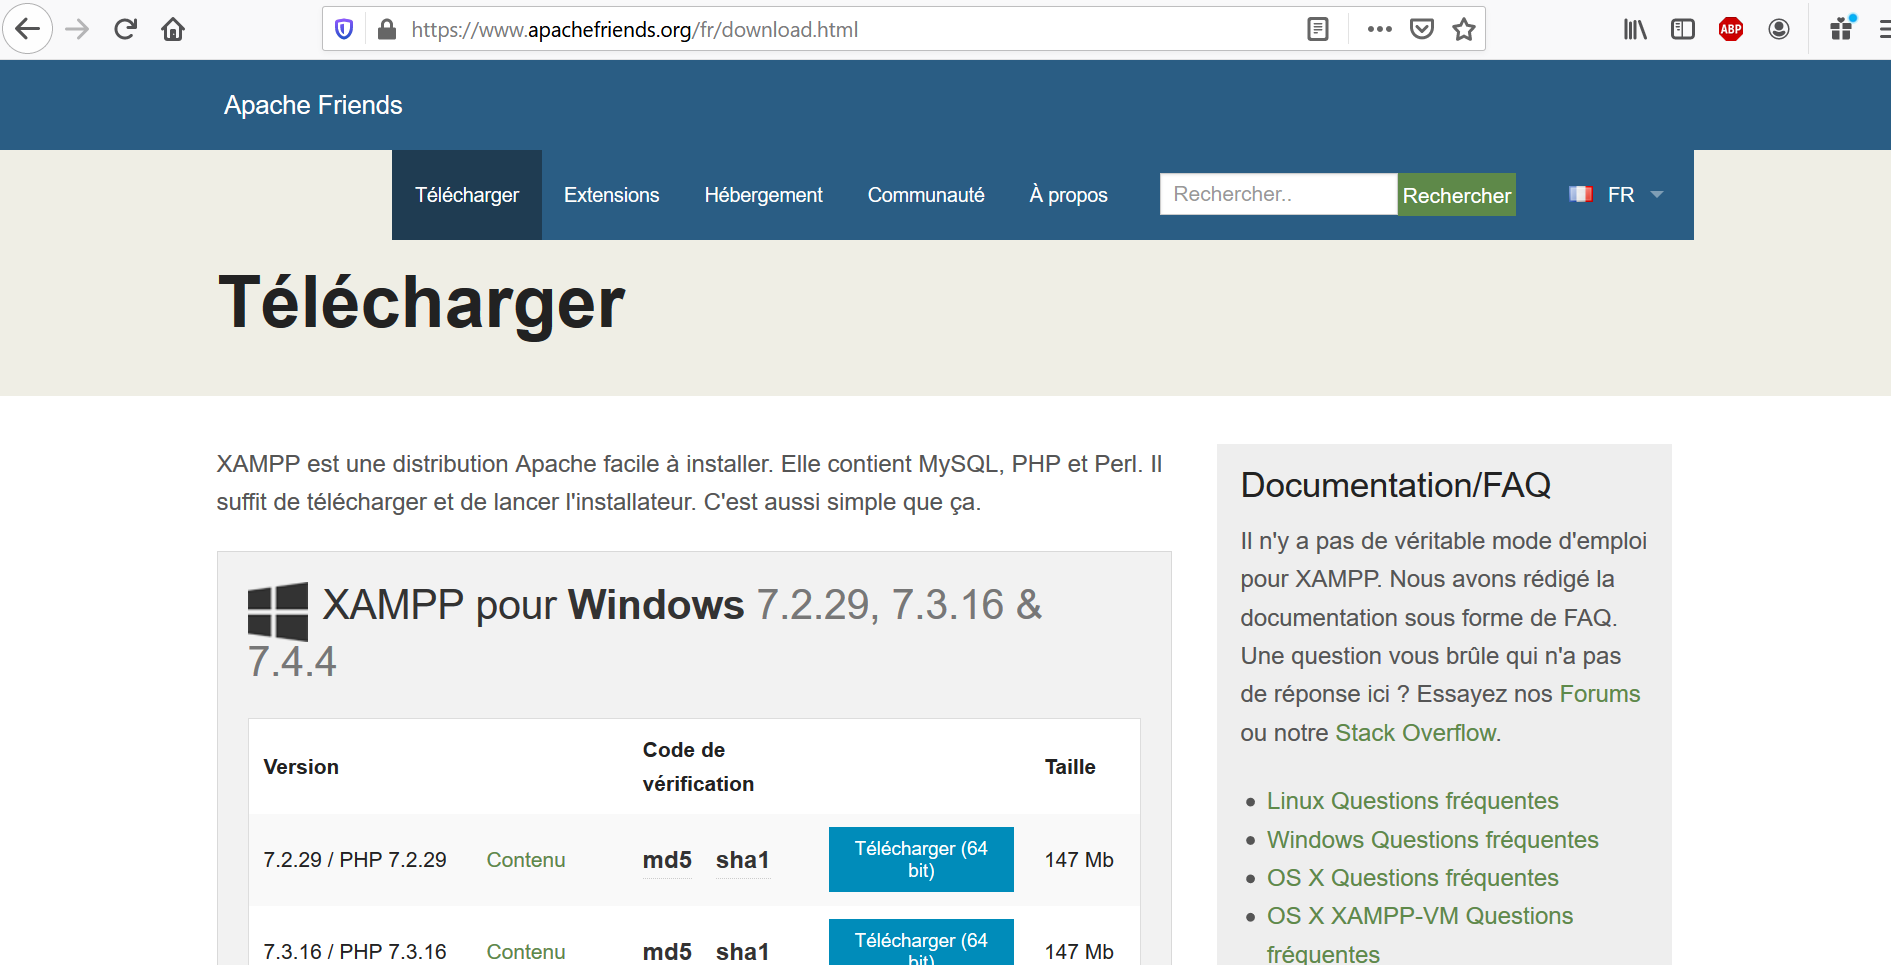Open the Extensions navigation tab
Screen dimensions: 1891x965
(x=611, y=195)
